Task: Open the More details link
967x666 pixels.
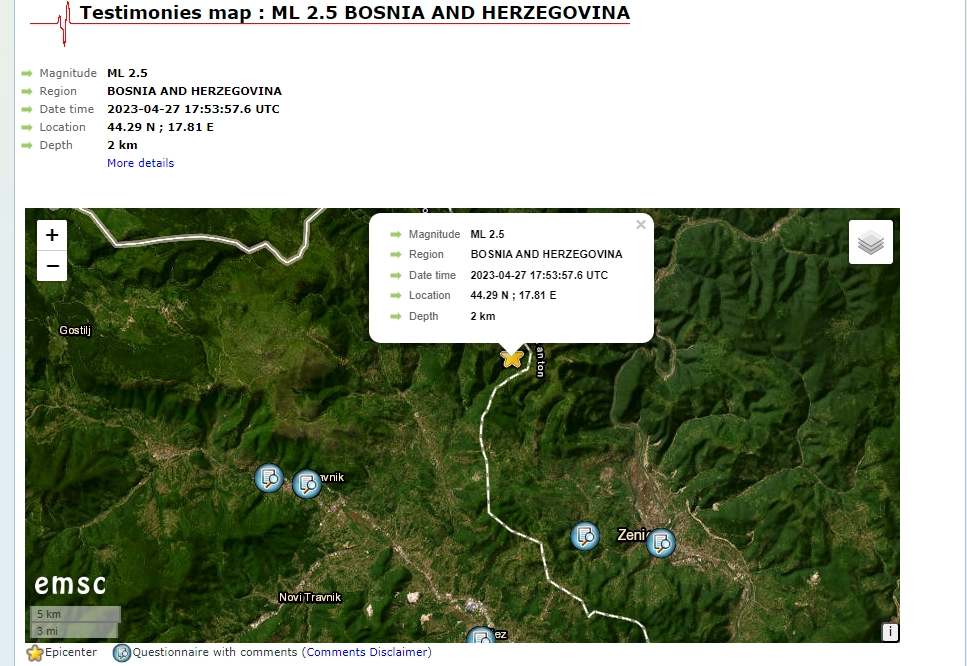Action: point(140,163)
